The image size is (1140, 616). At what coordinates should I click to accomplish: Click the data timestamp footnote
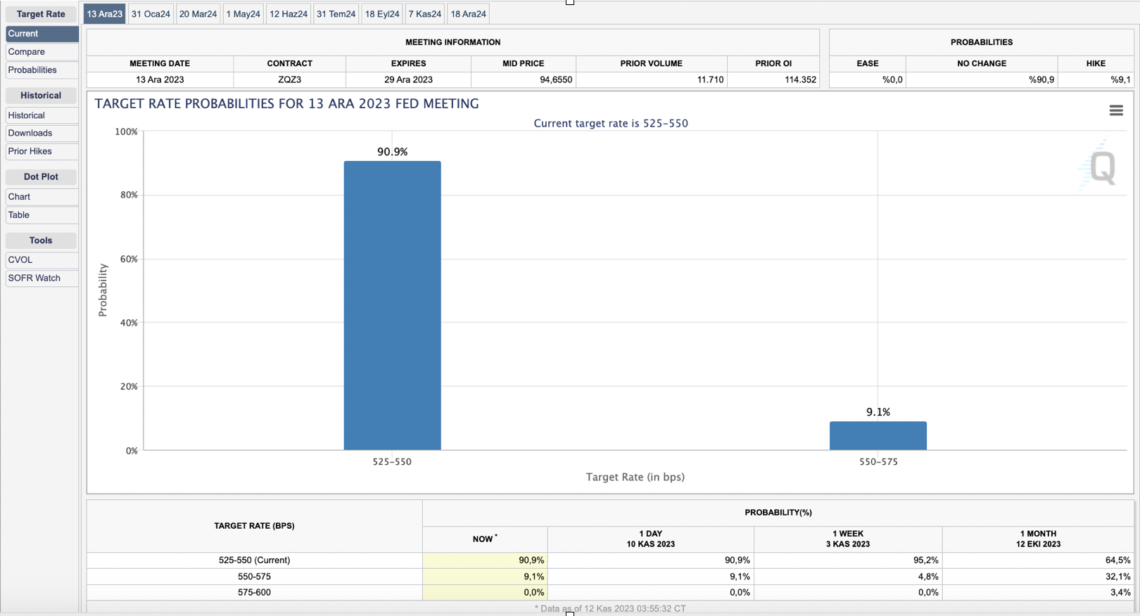coord(610,608)
